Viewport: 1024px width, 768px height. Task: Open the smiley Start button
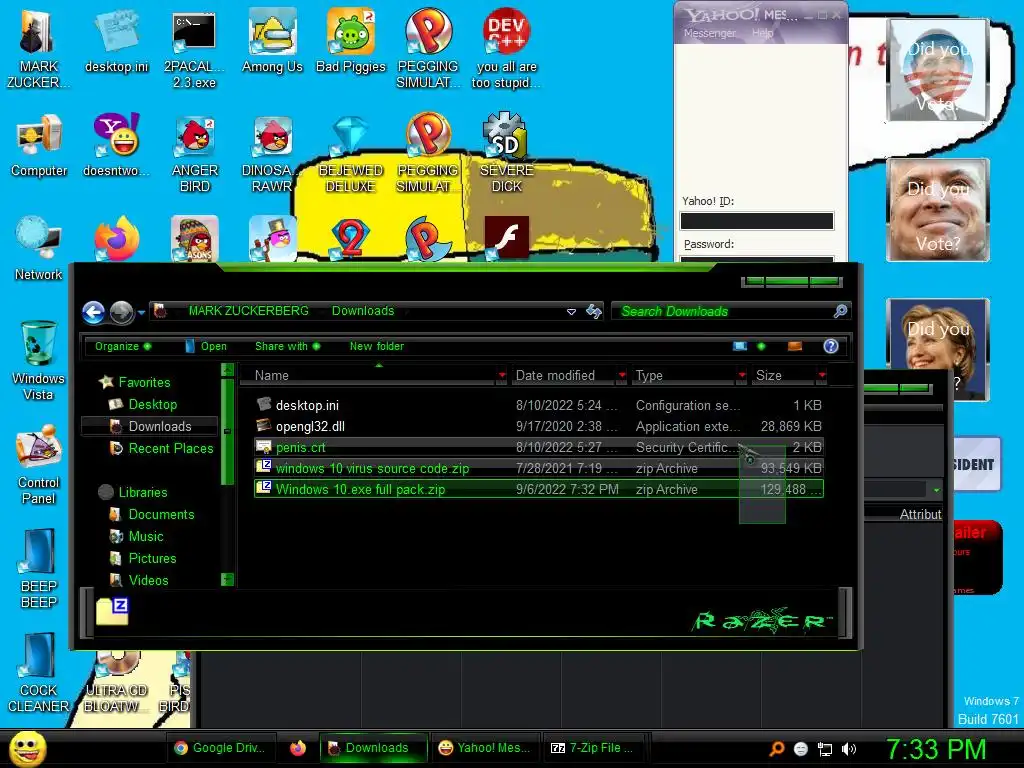(27, 749)
